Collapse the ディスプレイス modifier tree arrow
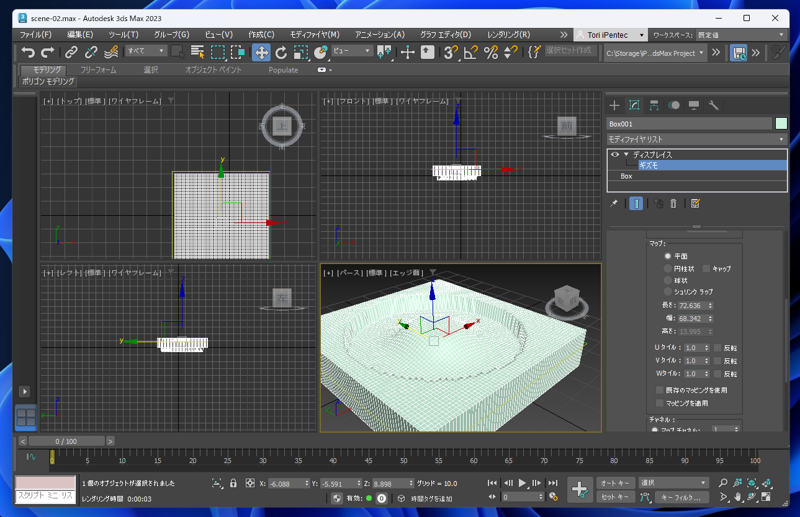Screen dimensions: 800x517 click(x=626, y=155)
